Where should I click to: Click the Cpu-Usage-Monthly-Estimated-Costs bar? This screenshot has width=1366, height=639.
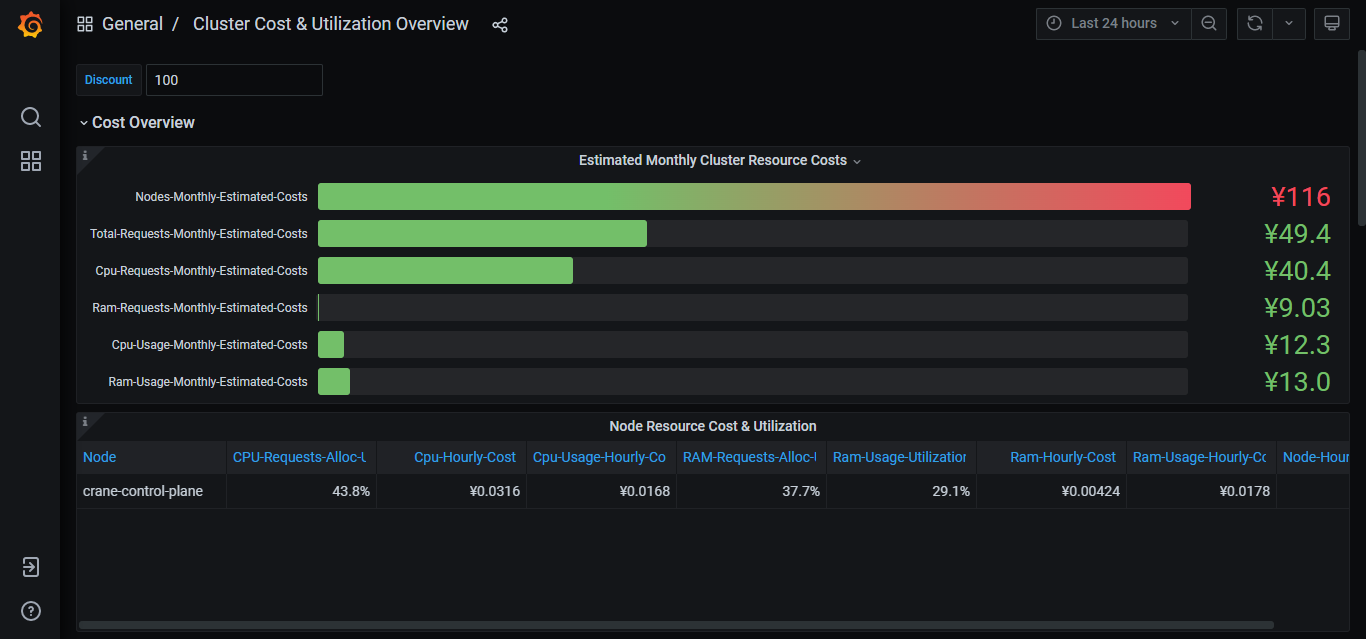(x=331, y=344)
